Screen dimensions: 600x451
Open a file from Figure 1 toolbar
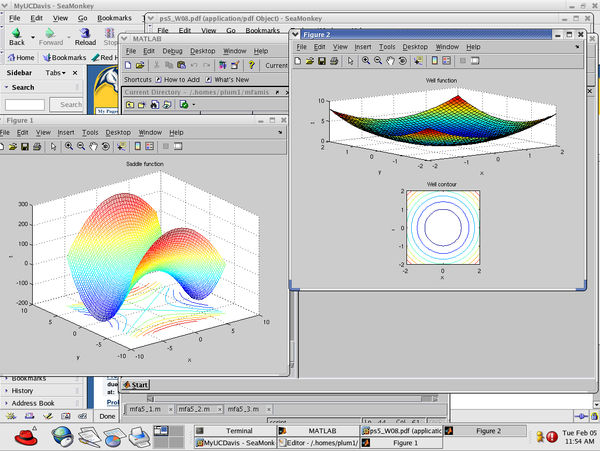click(x=13, y=147)
